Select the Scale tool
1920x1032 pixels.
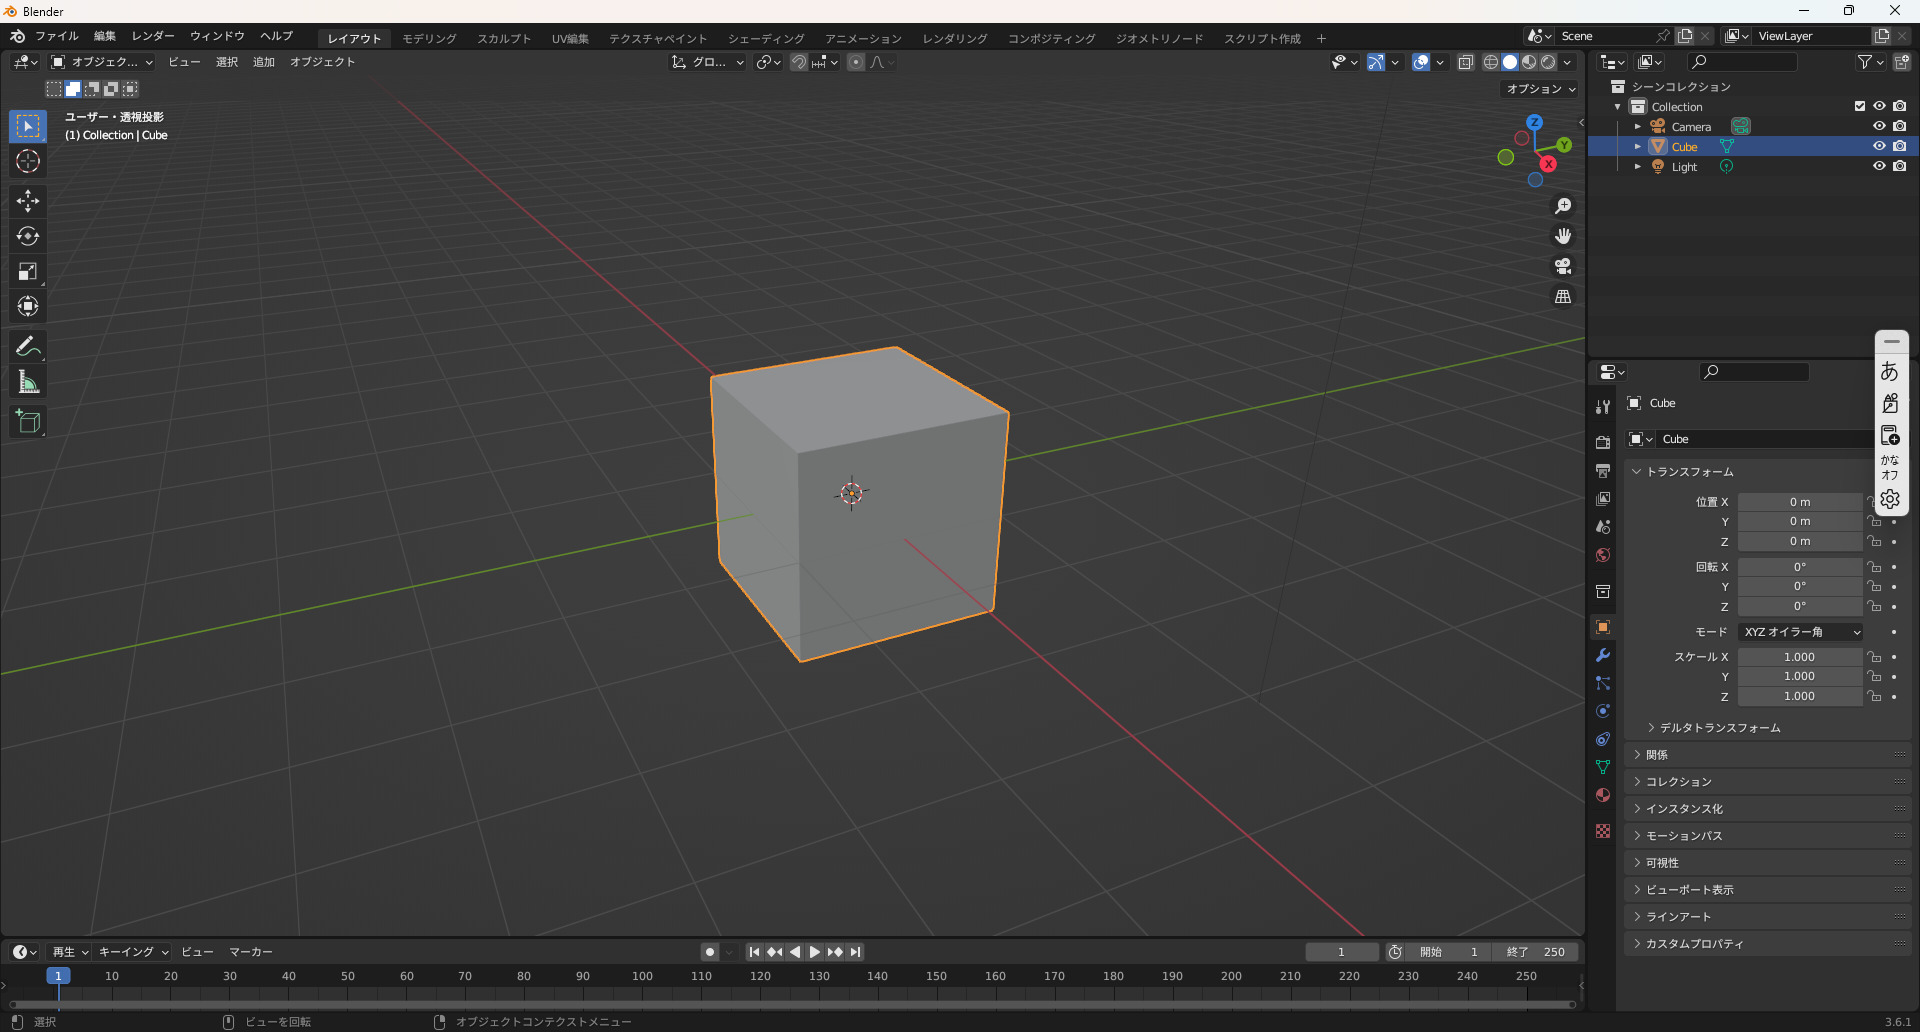(x=28, y=271)
